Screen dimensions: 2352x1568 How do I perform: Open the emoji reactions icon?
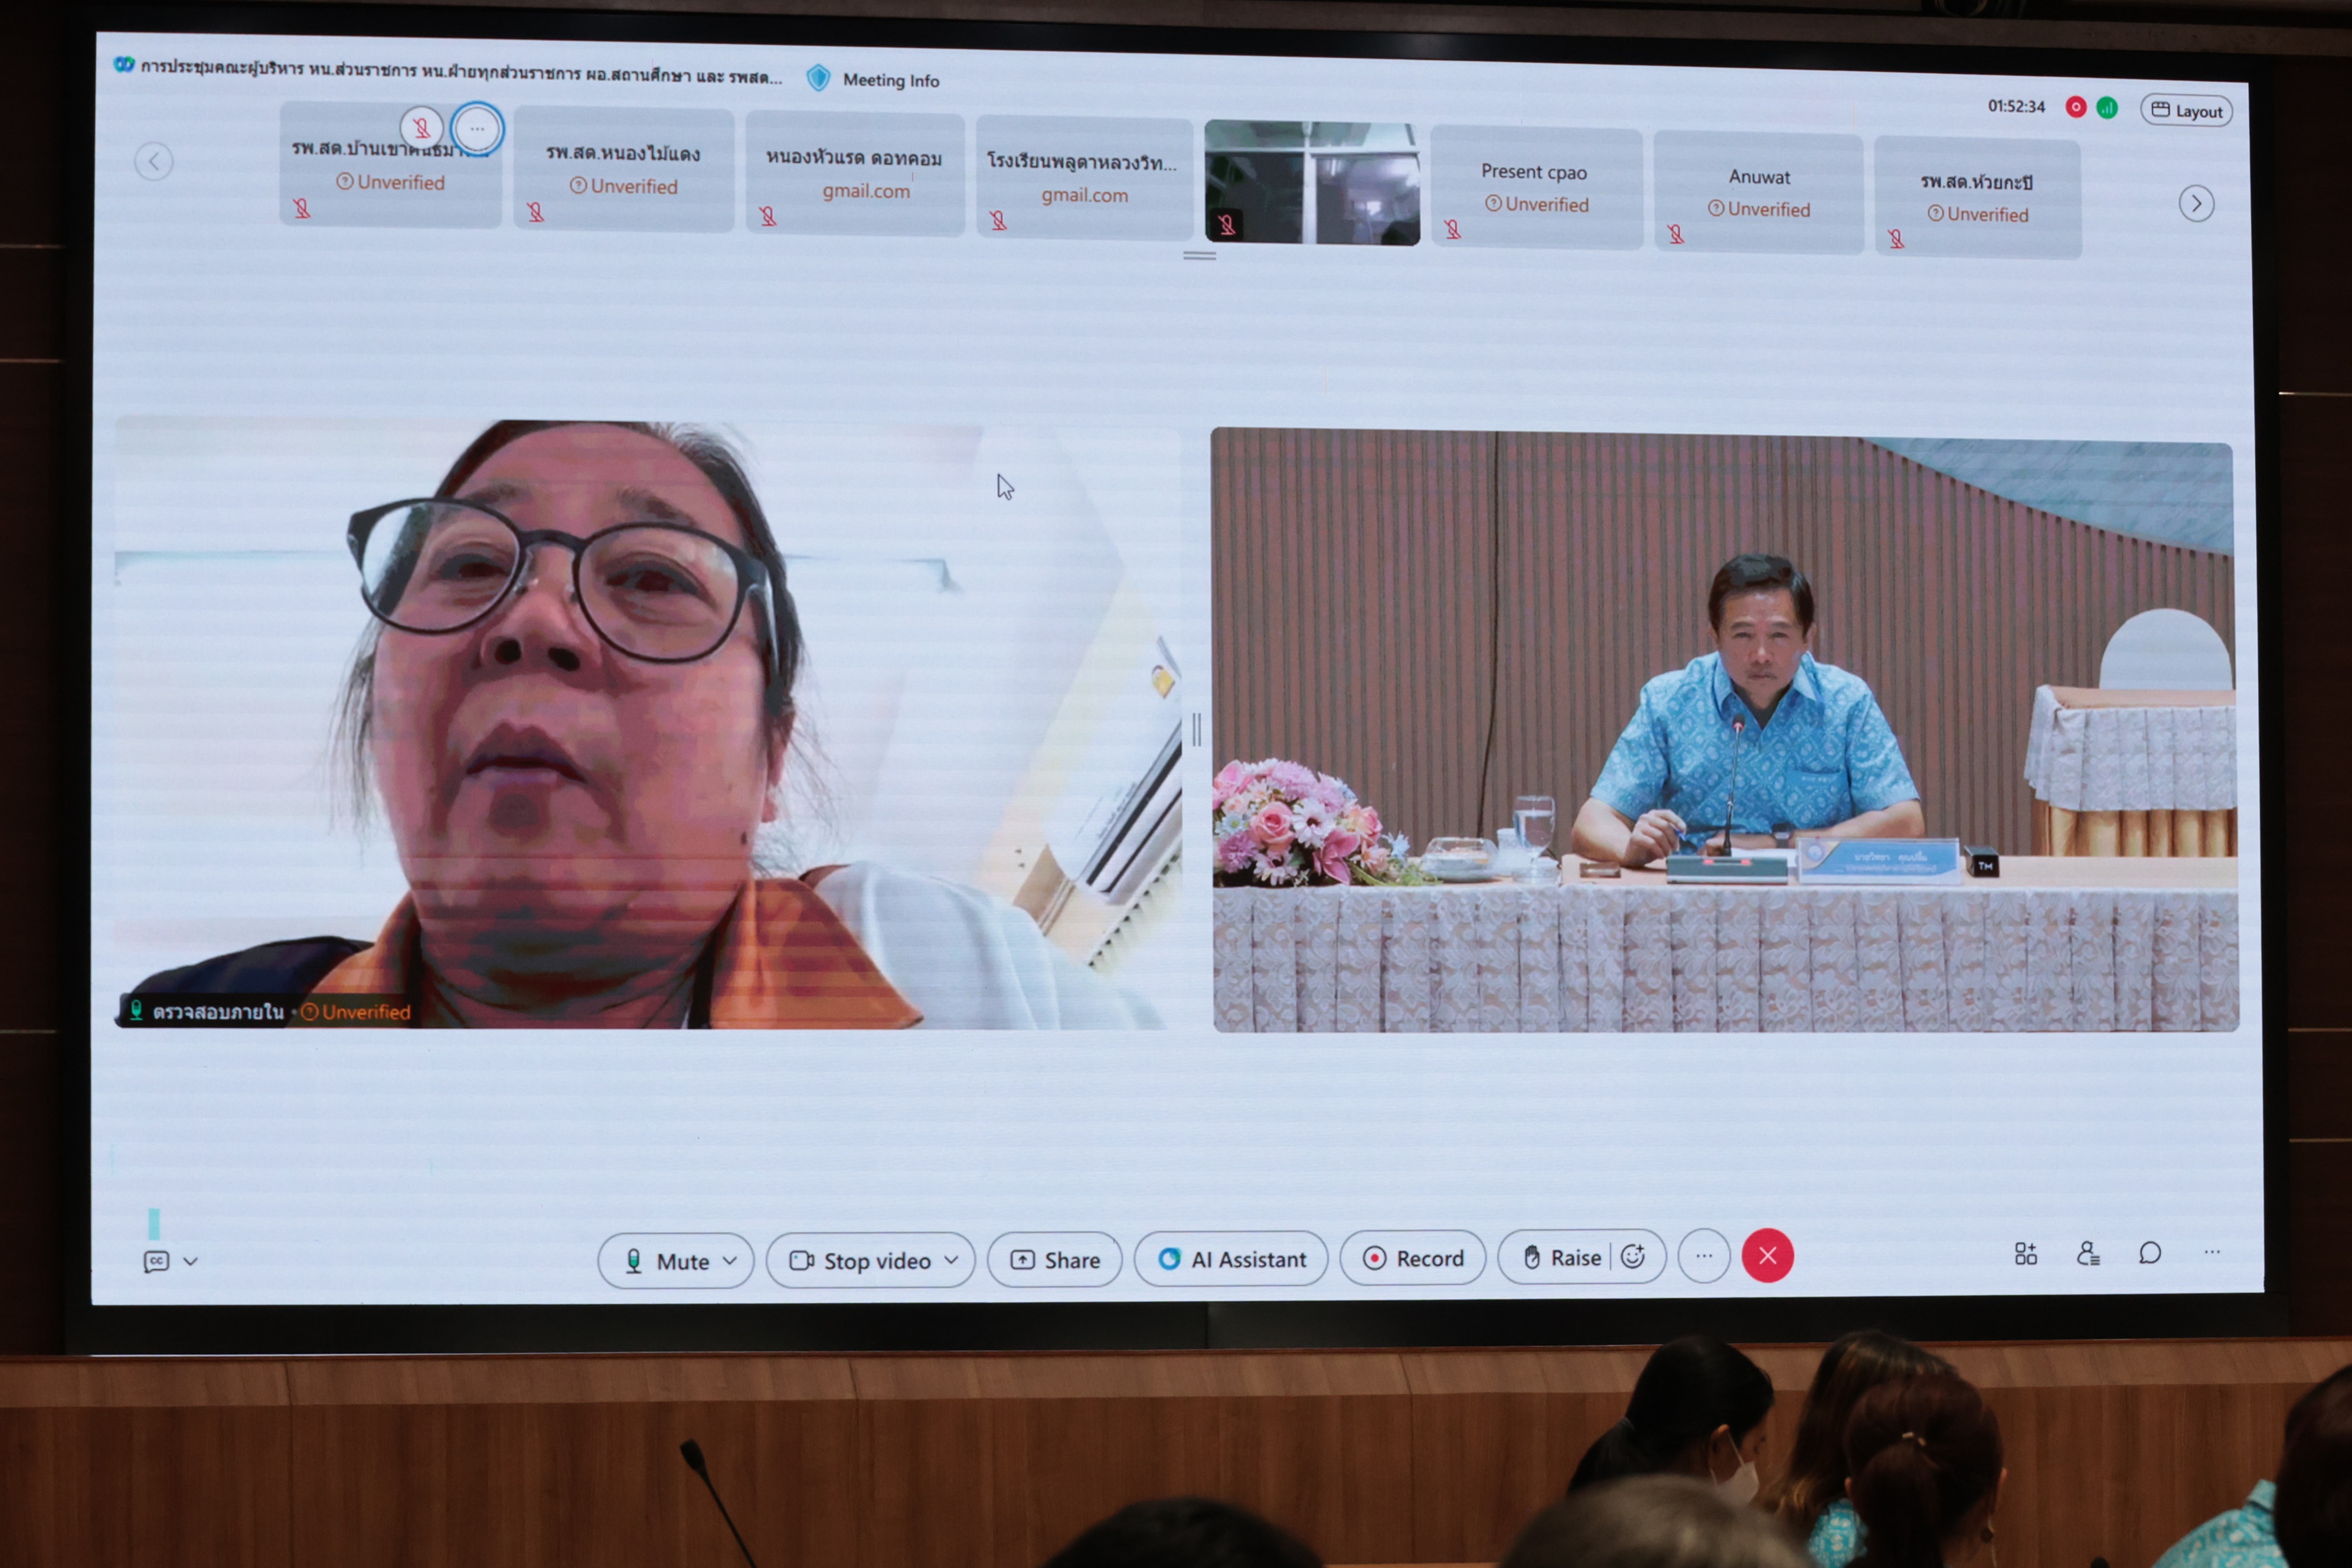pos(1633,1256)
